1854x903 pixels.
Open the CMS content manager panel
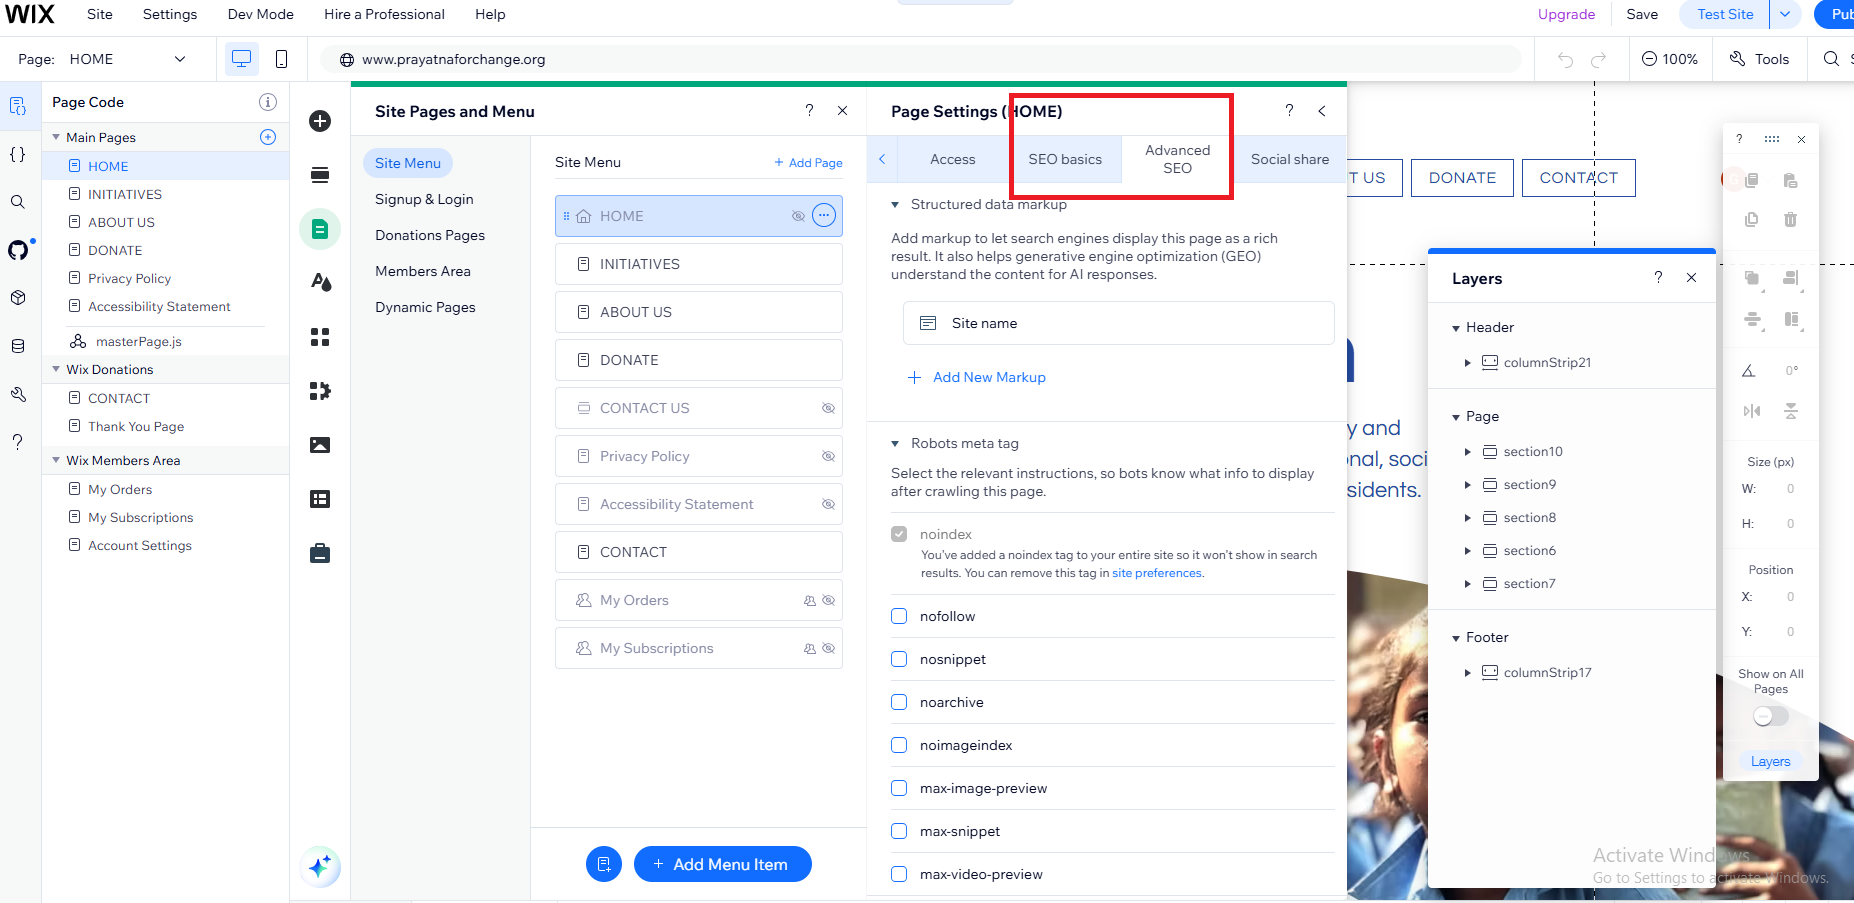coord(320,498)
